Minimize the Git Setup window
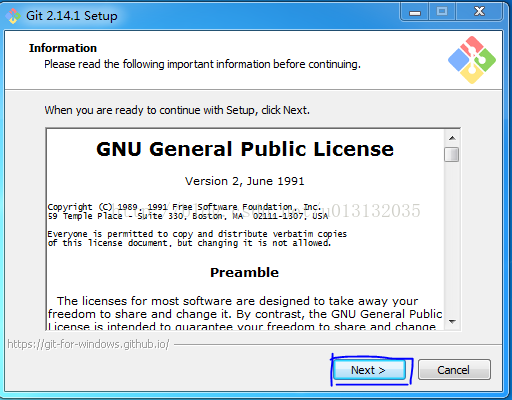Screen dimensions: 512x400 (x=415, y=13)
